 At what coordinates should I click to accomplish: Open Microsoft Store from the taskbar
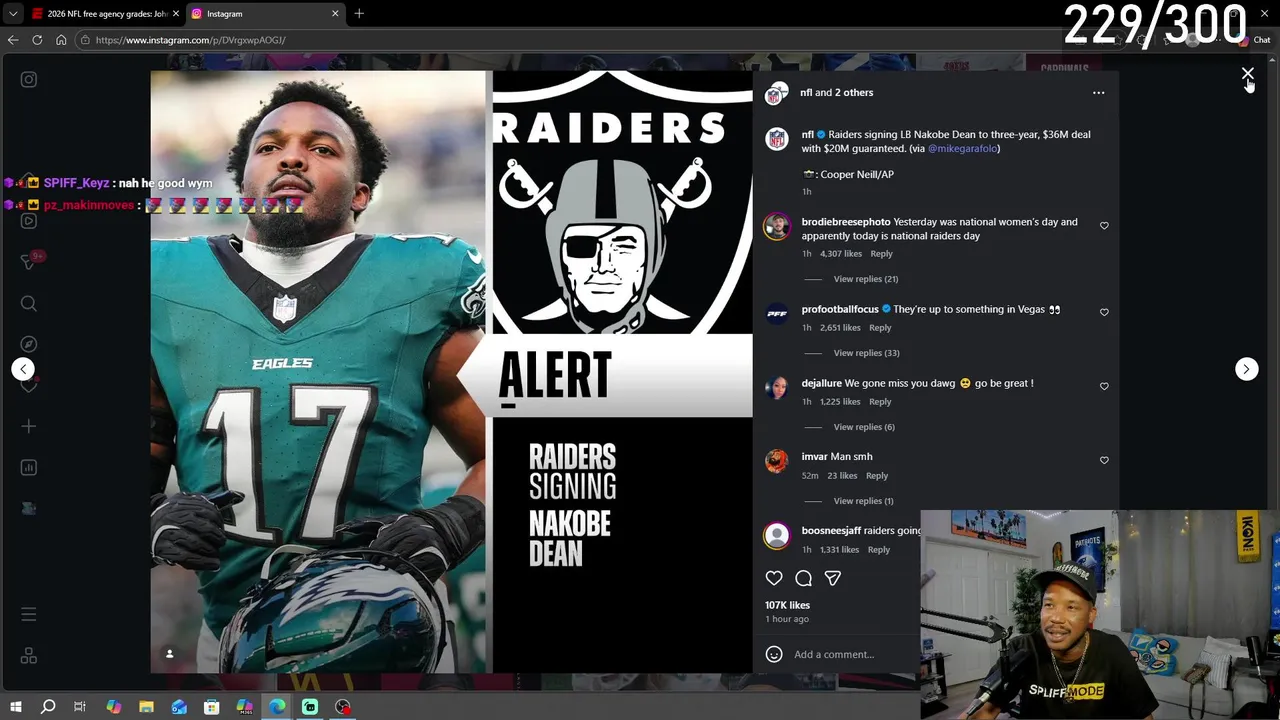pos(211,707)
